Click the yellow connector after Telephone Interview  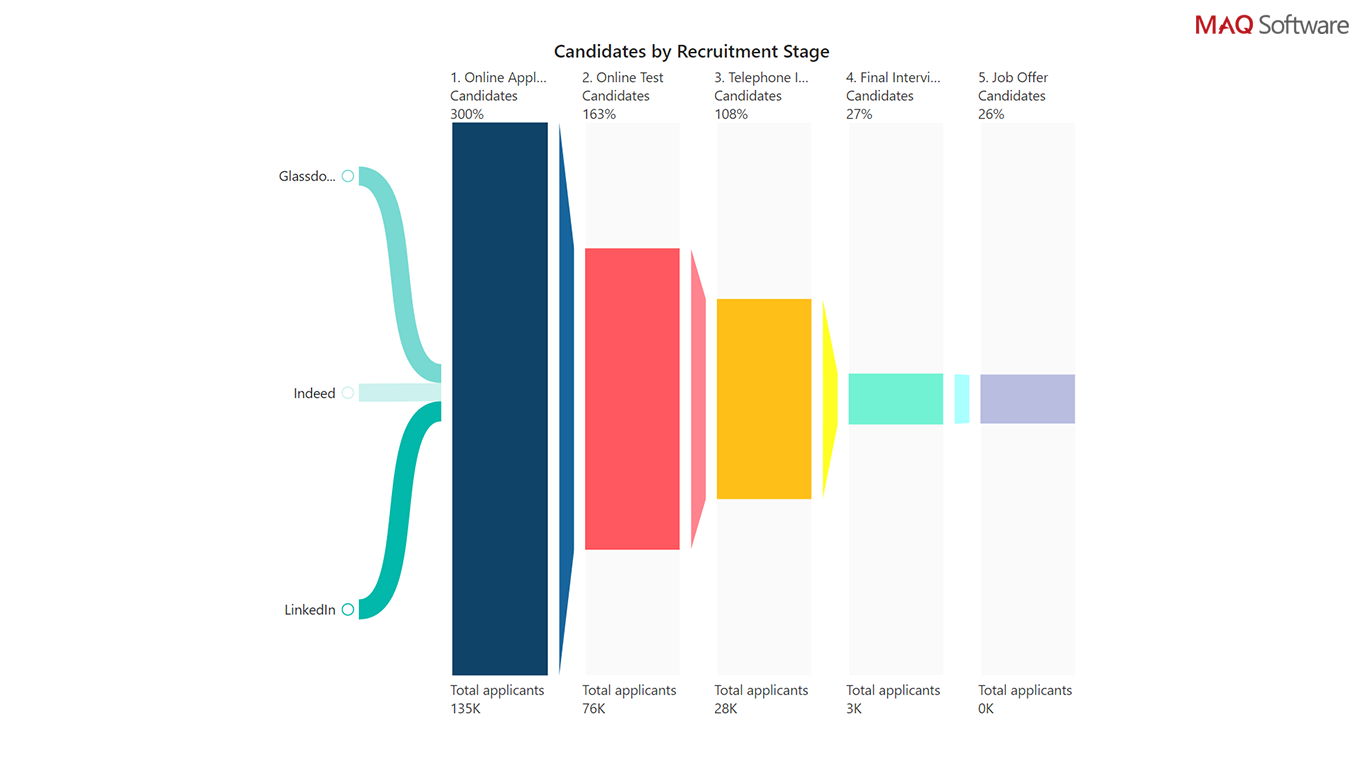point(829,398)
